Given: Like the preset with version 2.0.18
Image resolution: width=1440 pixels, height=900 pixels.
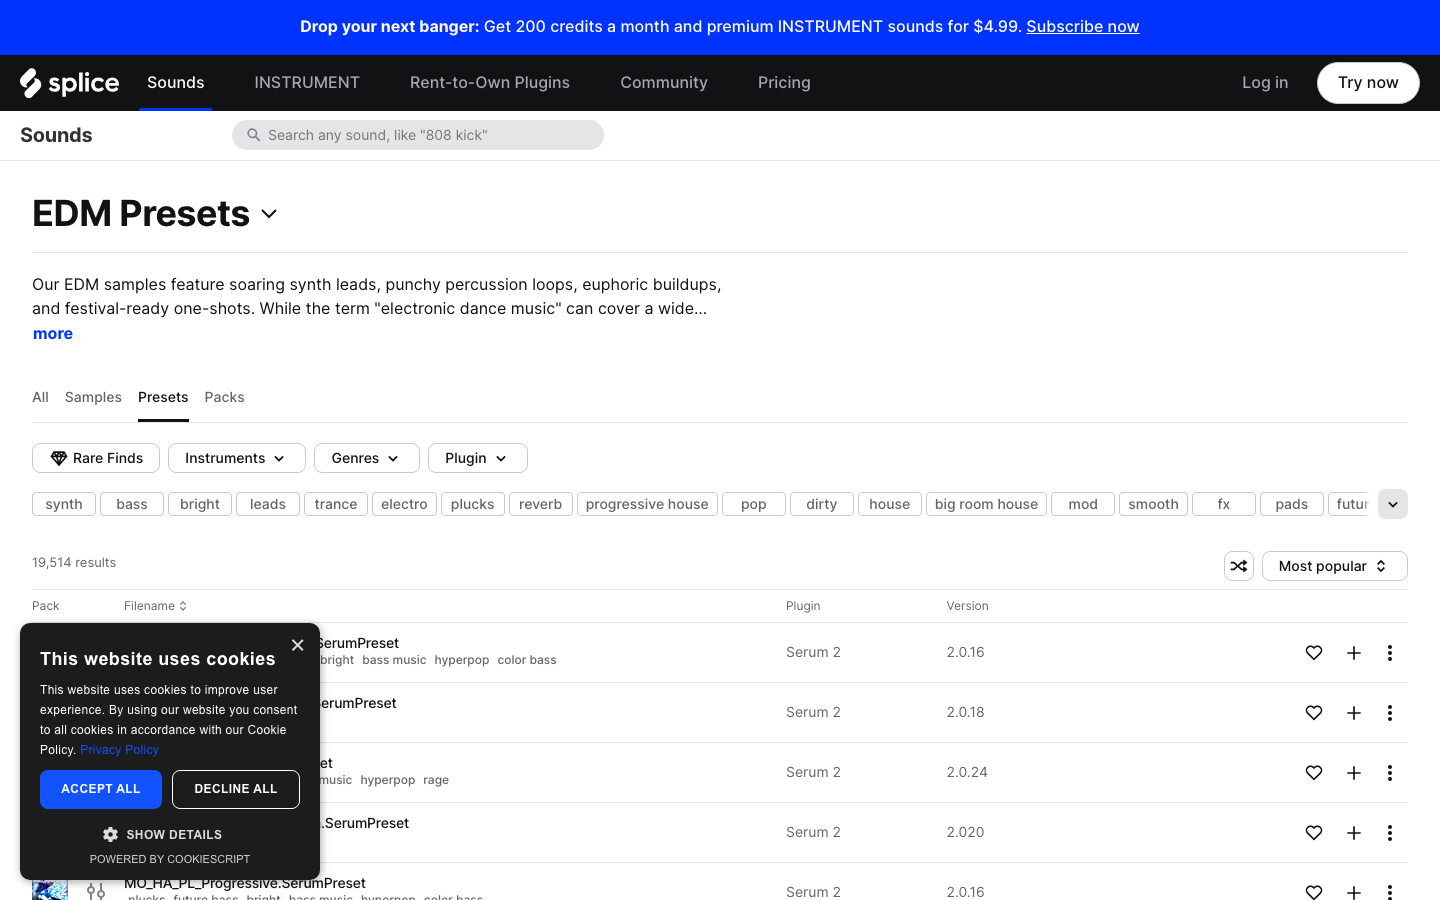Looking at the screenshot, I should tap(1314, 713).
